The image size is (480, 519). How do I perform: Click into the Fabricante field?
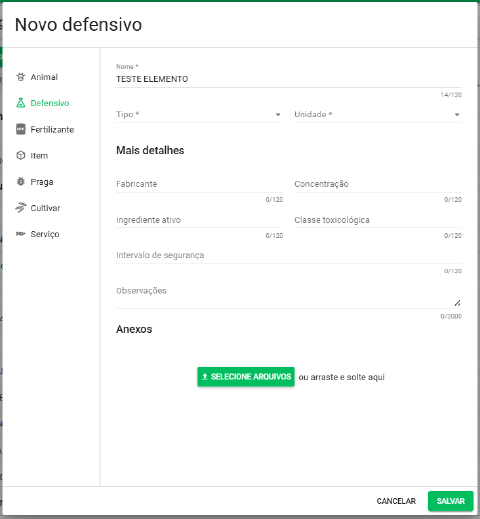[x=199, y=184]
